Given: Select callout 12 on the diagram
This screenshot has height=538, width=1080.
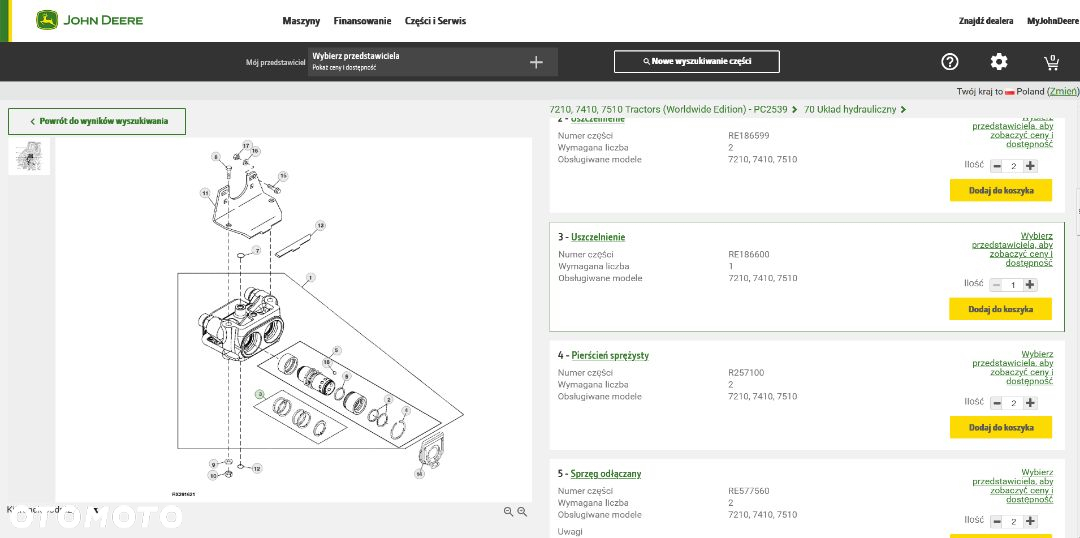Looking at the screenshot, I should 256,468.
